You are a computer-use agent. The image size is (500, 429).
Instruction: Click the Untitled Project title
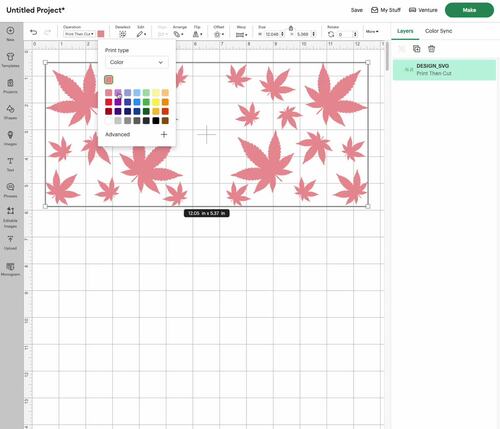click(35, 10)
